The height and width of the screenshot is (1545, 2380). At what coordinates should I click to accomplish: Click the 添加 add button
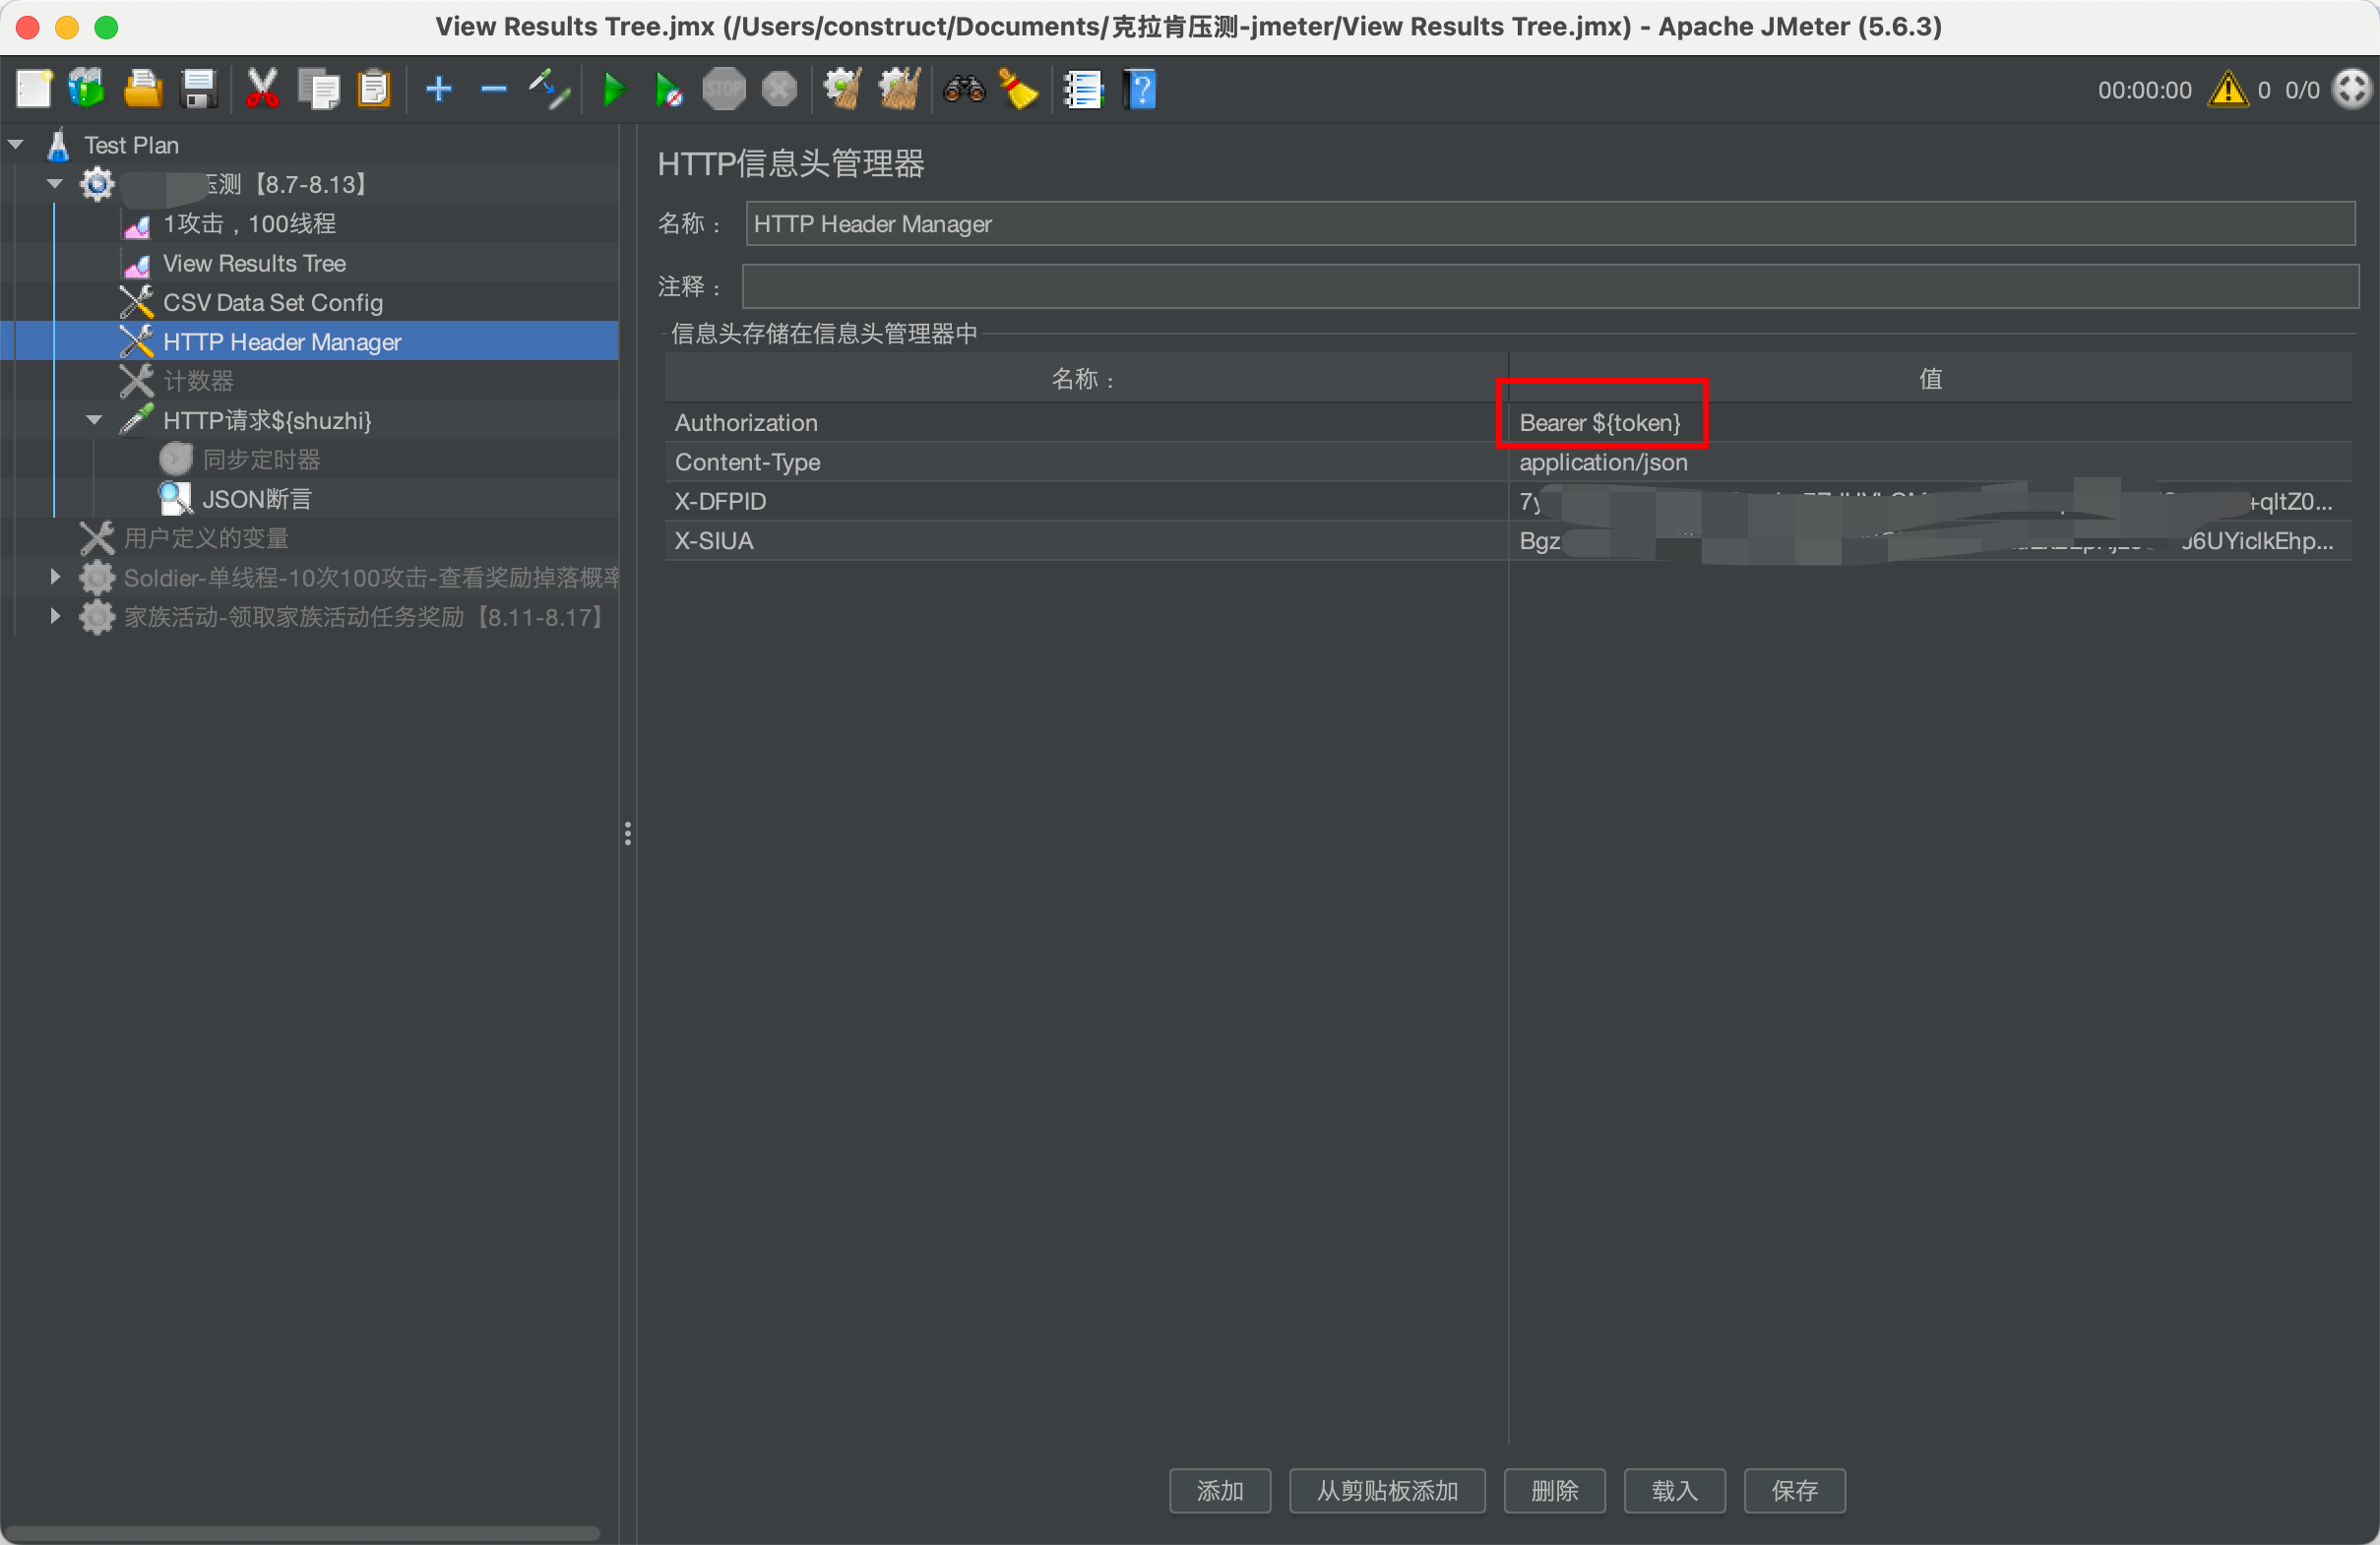(x=1220, y=1491)
